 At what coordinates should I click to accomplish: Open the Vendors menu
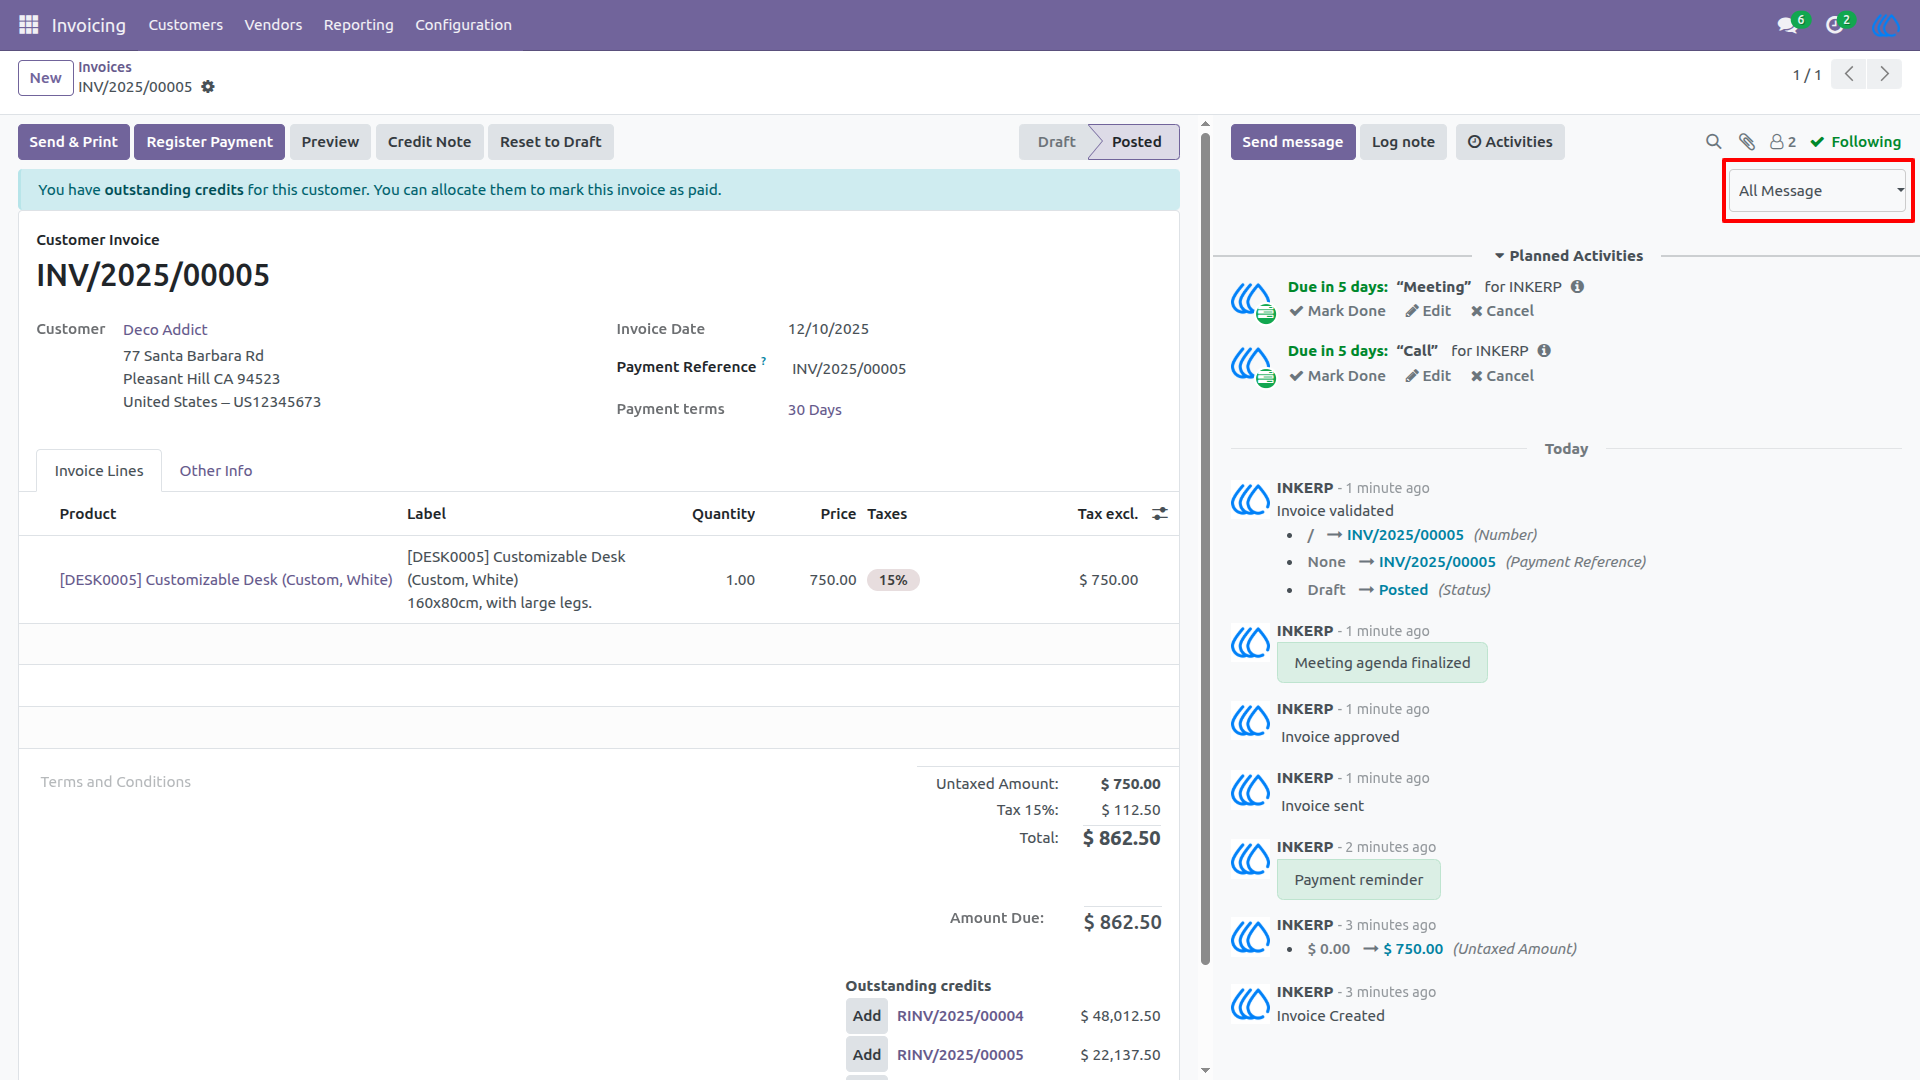pos(273,25)
